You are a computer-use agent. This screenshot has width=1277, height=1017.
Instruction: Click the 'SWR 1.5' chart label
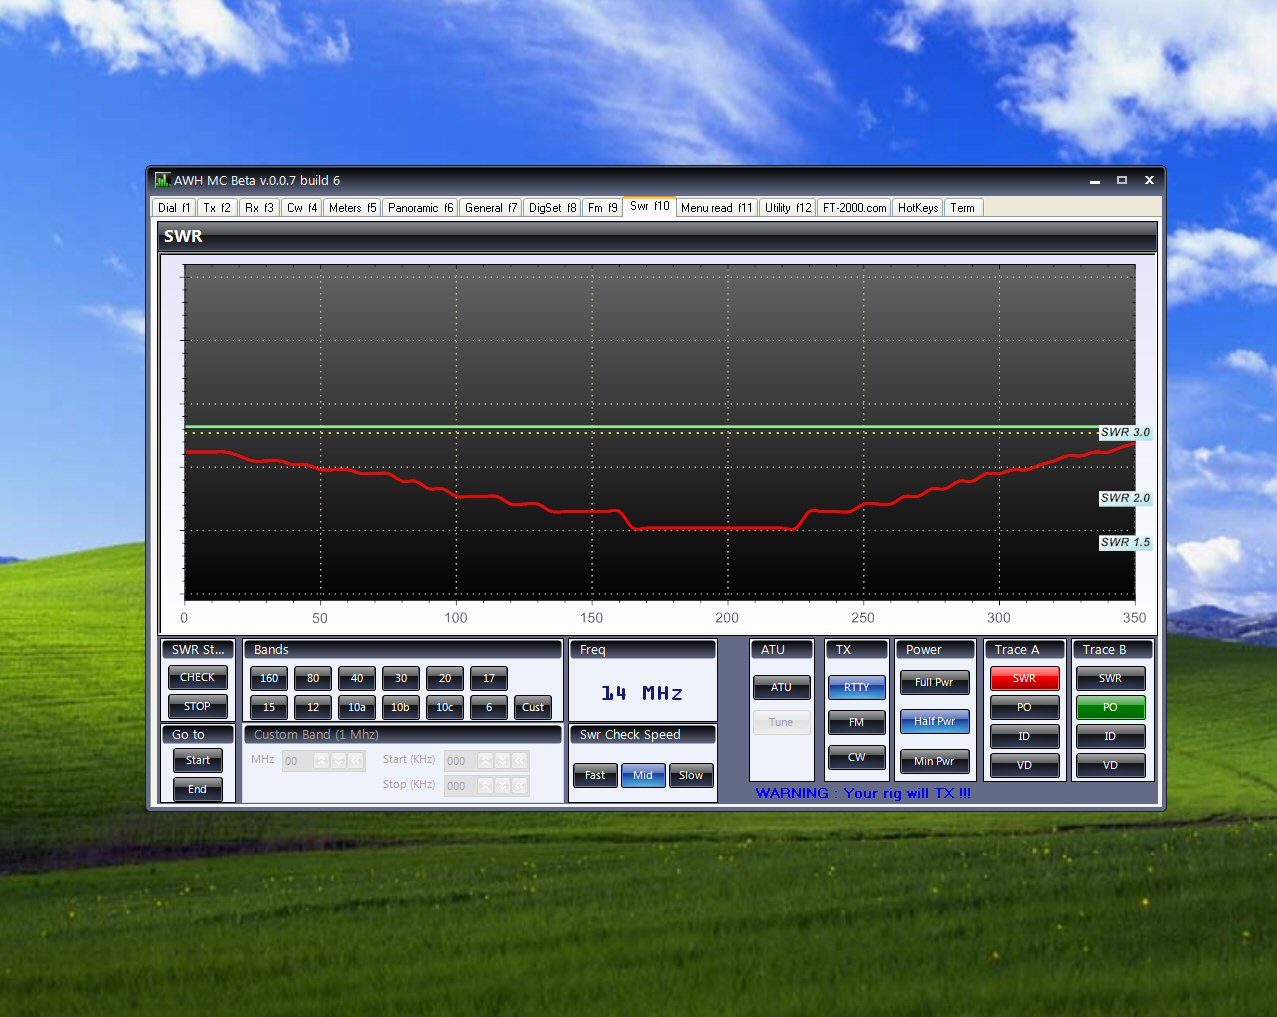pos(1125,542)
